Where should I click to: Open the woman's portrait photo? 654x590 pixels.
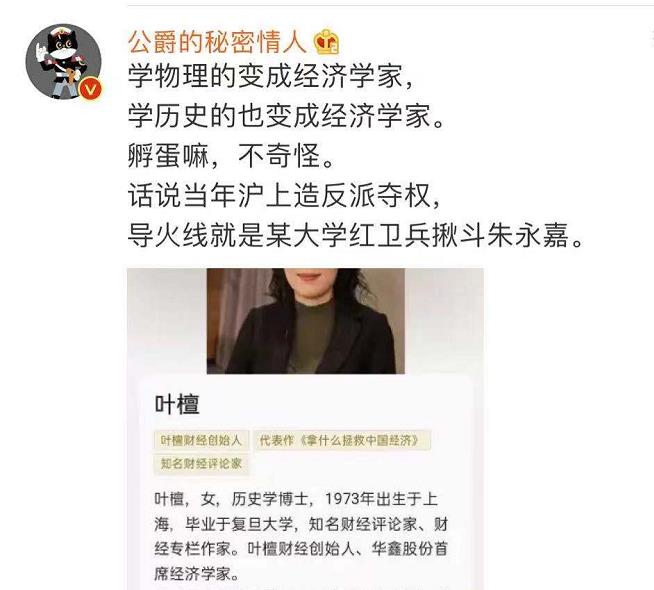305,321
